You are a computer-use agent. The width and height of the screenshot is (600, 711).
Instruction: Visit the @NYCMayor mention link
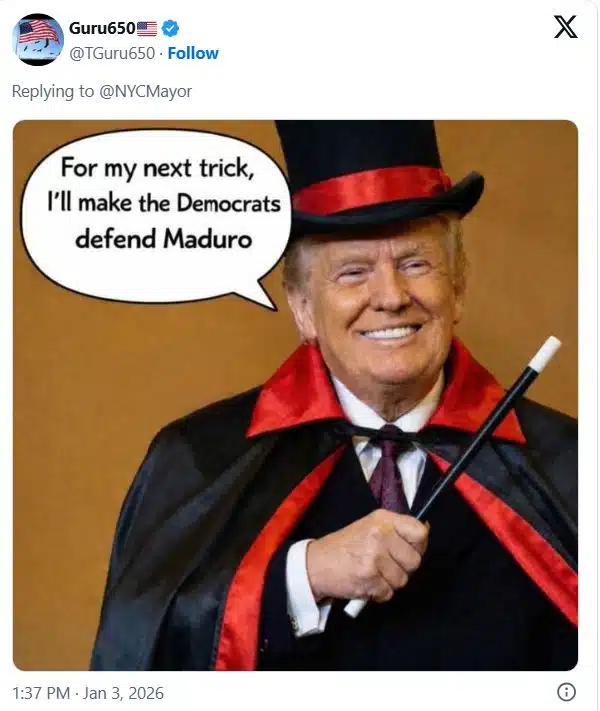click(150, 91)
